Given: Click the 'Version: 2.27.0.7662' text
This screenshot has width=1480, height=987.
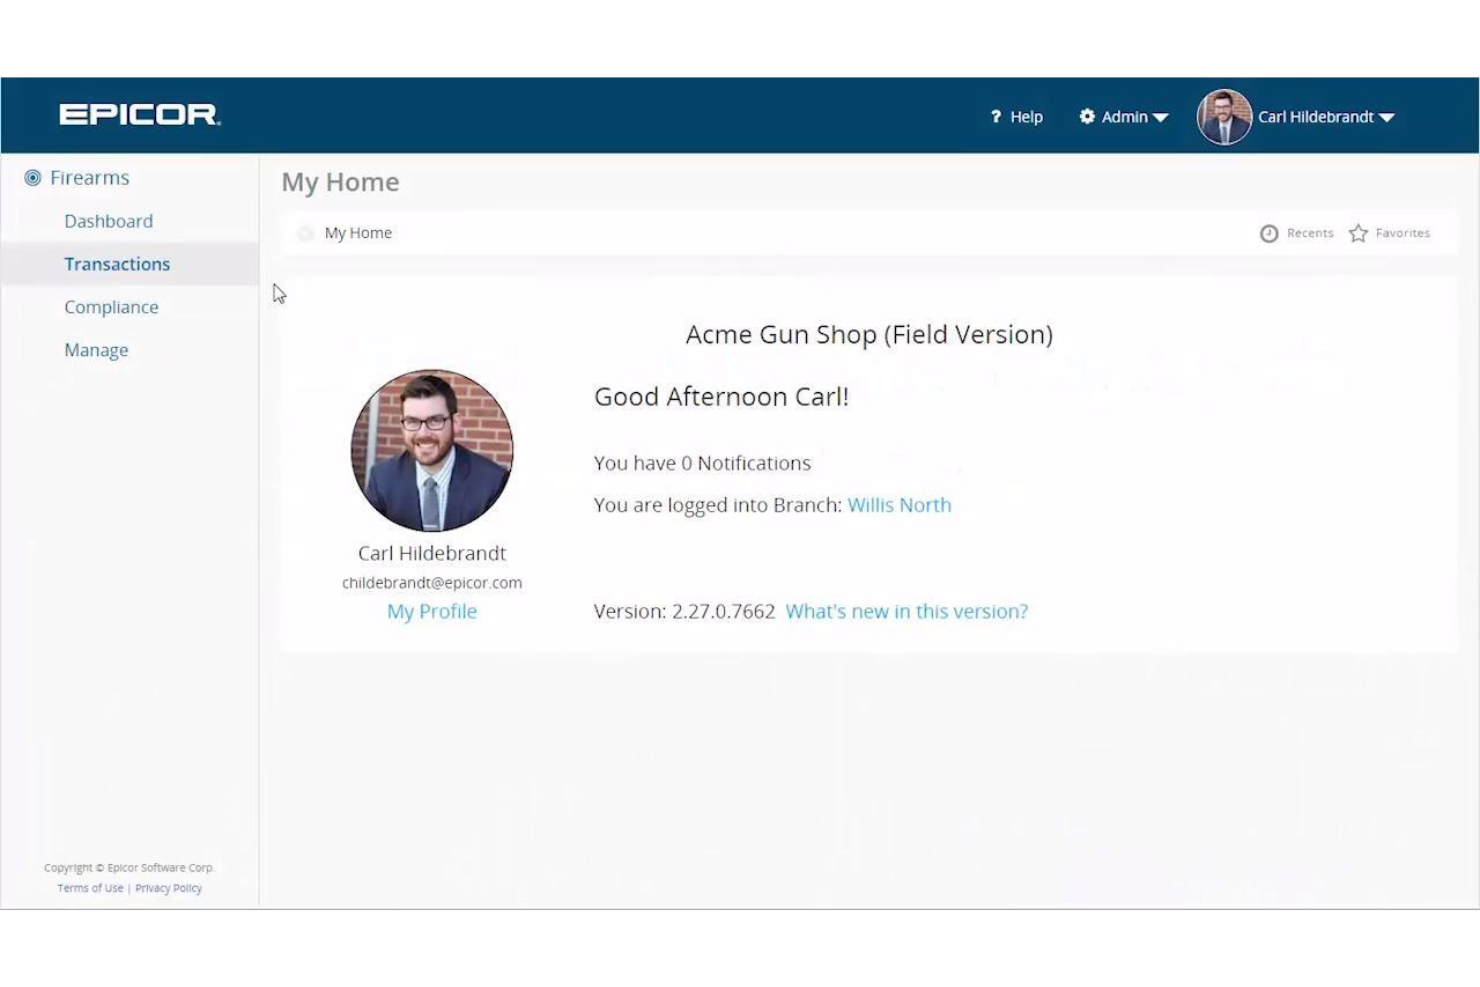Looking at the screenshot, I should pos(684,611).
